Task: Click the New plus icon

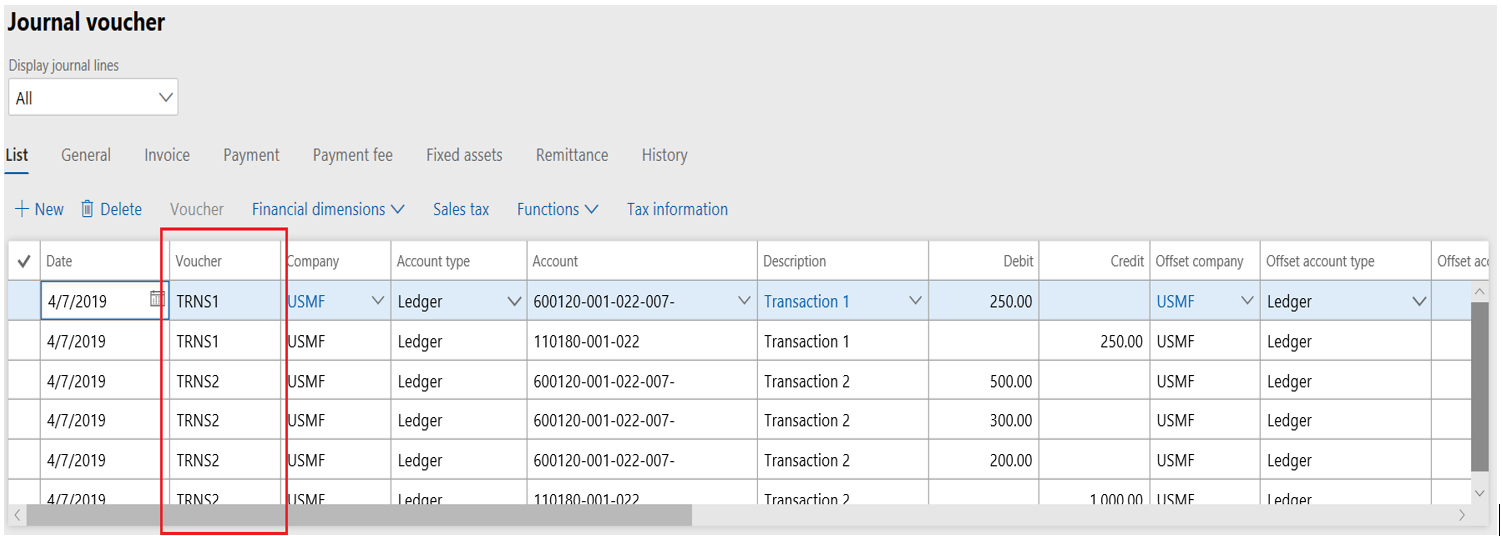Action: [x=21, y=209]
